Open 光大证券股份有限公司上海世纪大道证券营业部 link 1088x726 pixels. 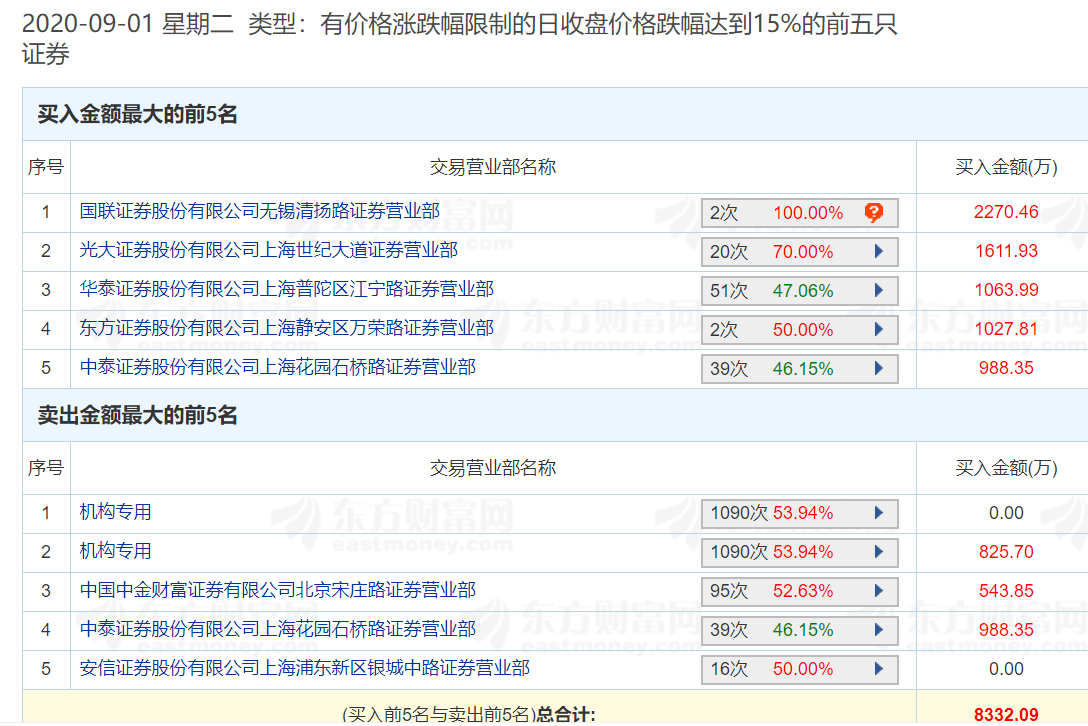click(269, 250)
